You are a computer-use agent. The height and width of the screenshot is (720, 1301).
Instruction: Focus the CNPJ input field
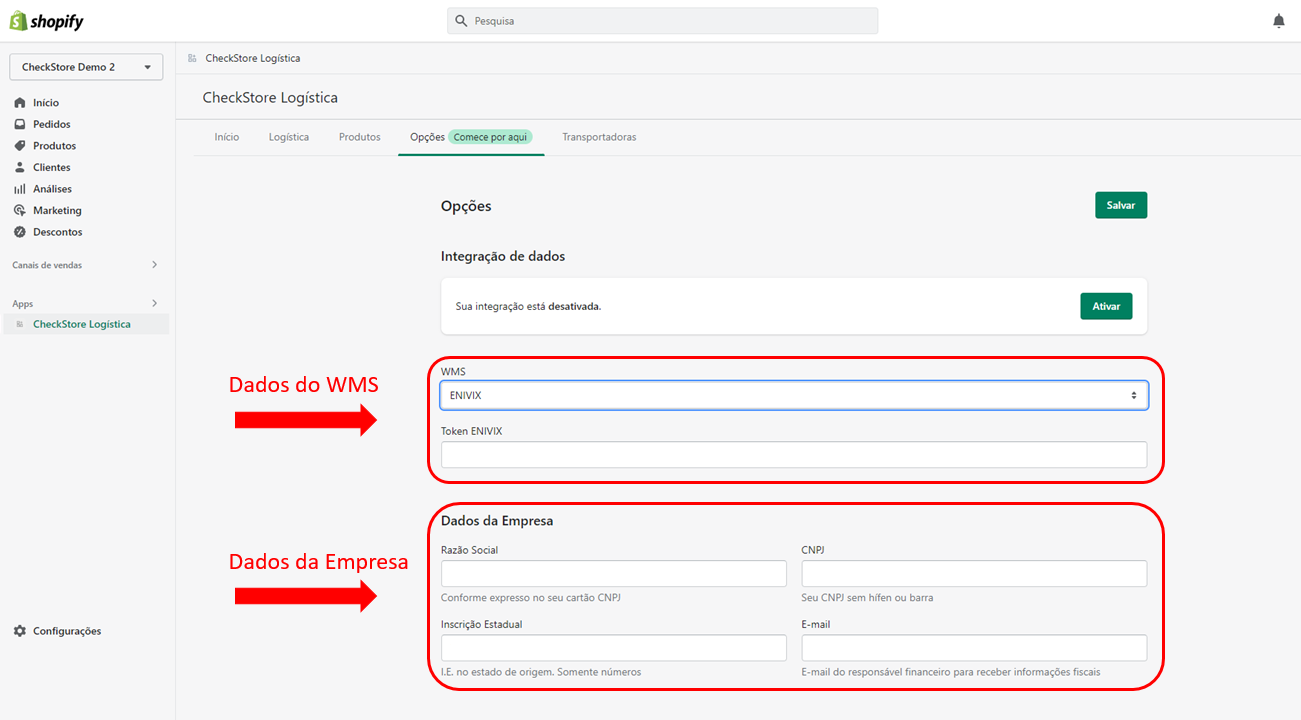(x=974, y=574)
